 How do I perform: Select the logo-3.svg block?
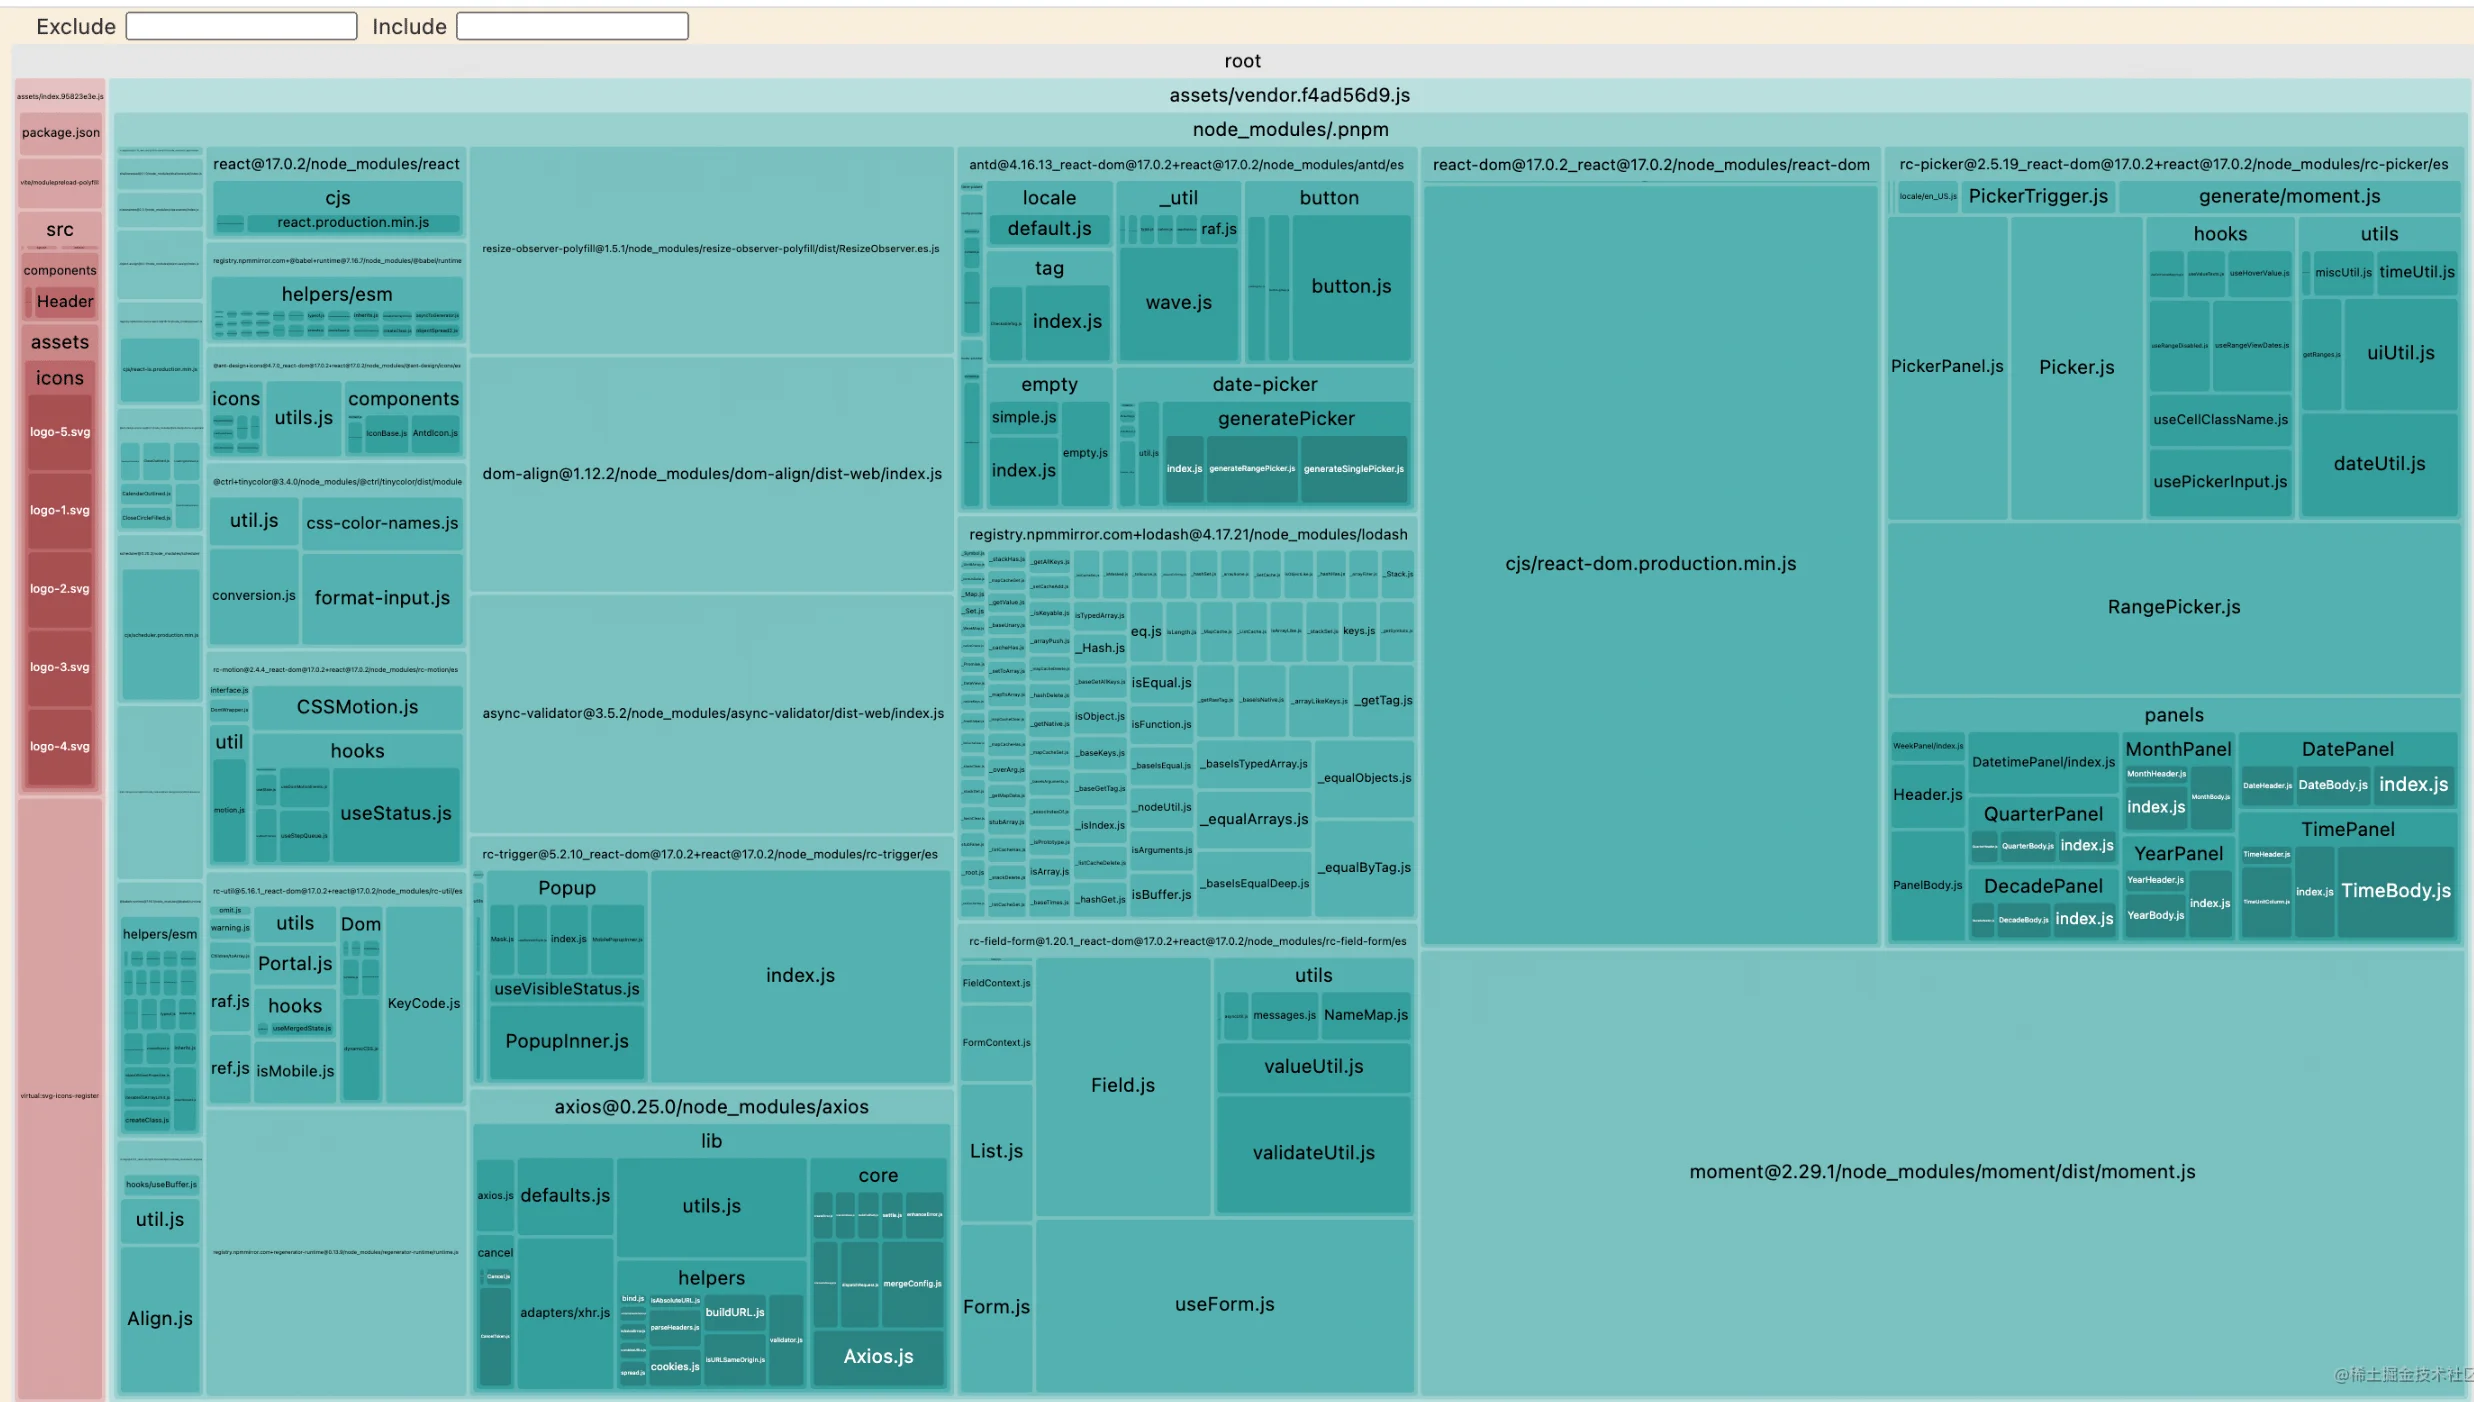click(x=60, y=667)
